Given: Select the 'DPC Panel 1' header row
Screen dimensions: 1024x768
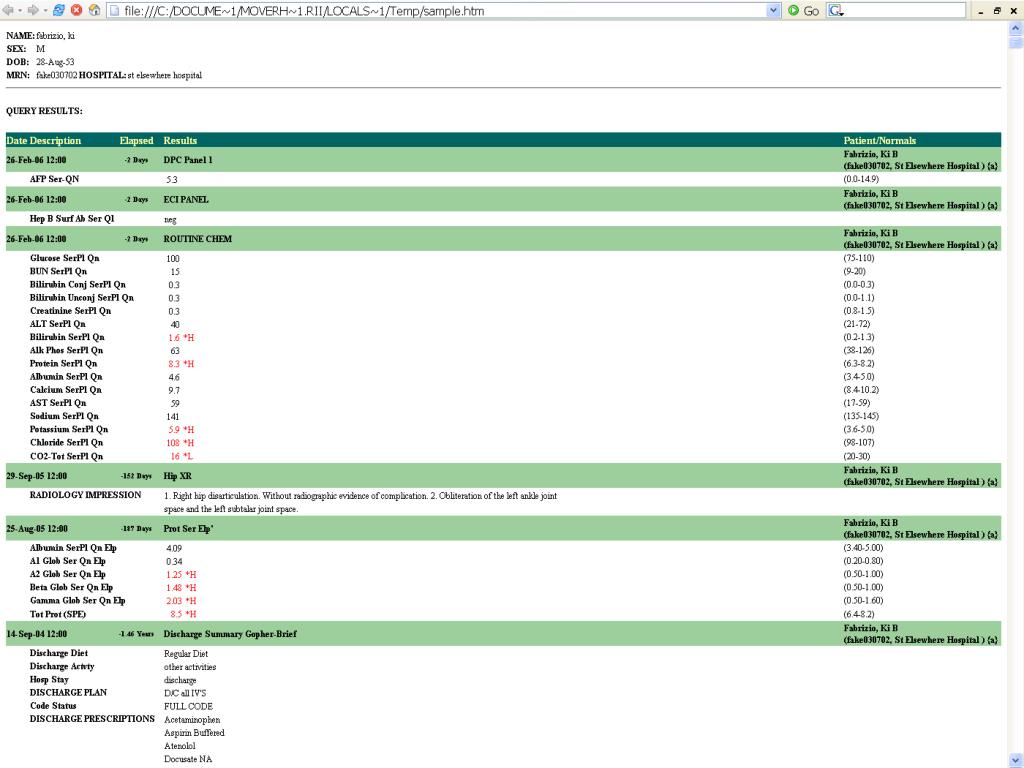Looking at the screenshot, I should 504,160.
